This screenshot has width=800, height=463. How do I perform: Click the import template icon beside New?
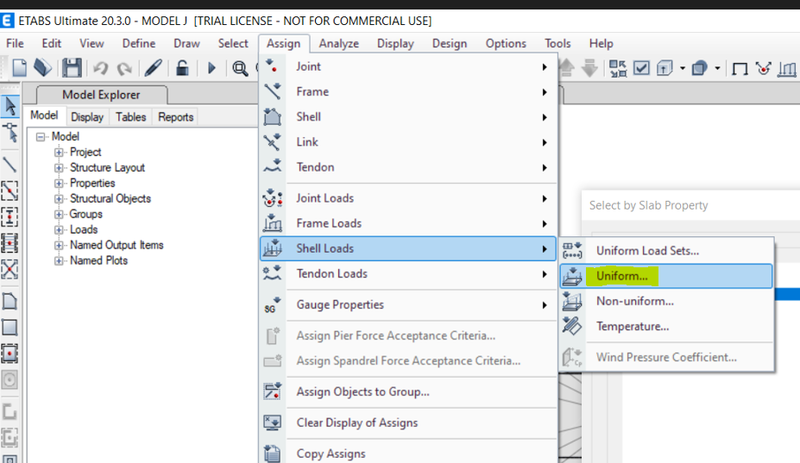[43, 67]
